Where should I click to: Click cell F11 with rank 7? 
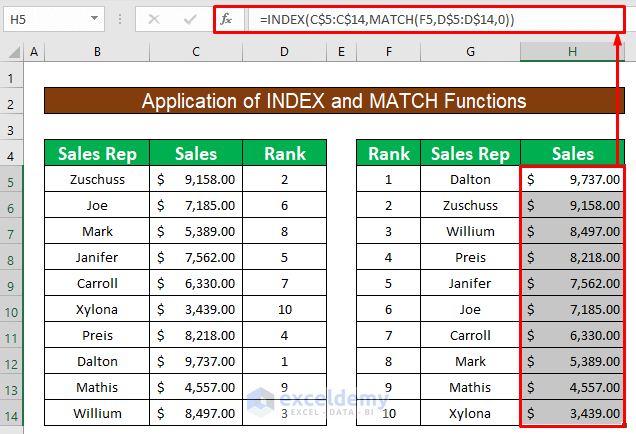tap(389, 335)
